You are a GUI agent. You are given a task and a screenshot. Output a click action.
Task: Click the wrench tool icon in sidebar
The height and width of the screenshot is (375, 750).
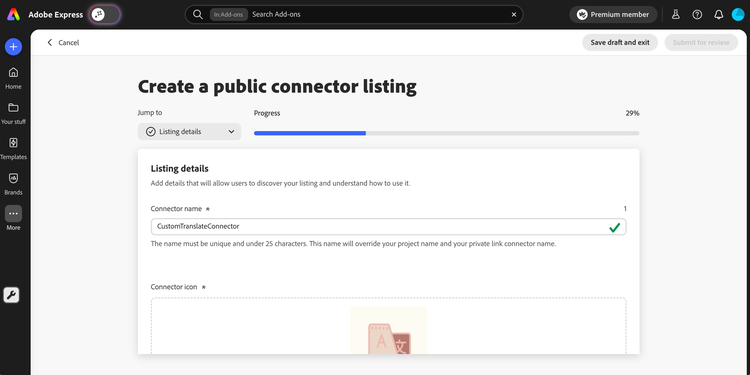tap(11, 295)
